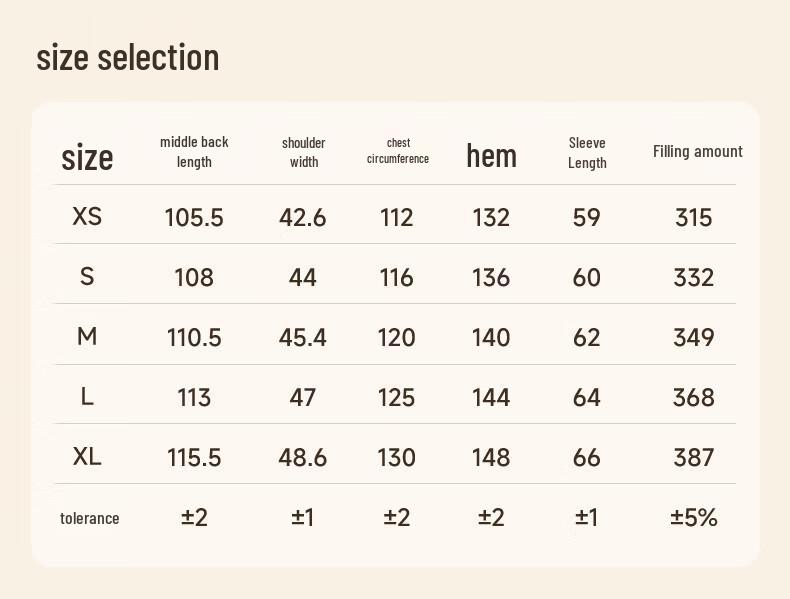Click the "size" column header

pyautogui.click(x=87, y=157)
